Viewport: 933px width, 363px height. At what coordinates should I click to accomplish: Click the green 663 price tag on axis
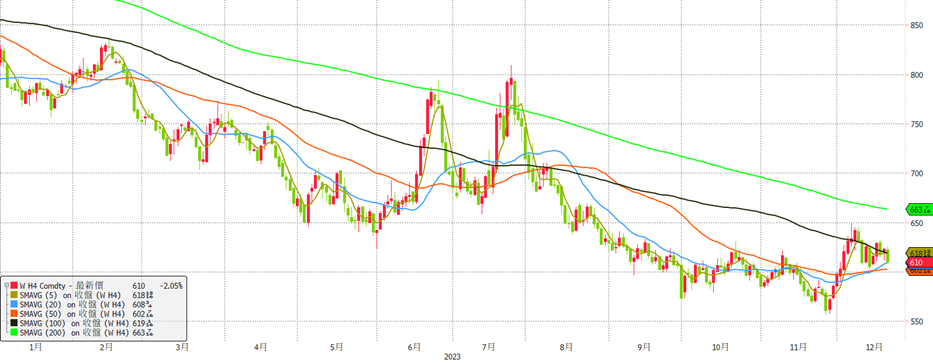(x=918, y=209)
